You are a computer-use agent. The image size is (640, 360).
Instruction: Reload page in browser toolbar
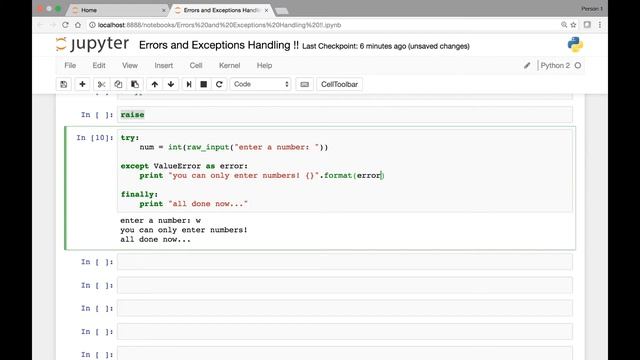point(65,25)
